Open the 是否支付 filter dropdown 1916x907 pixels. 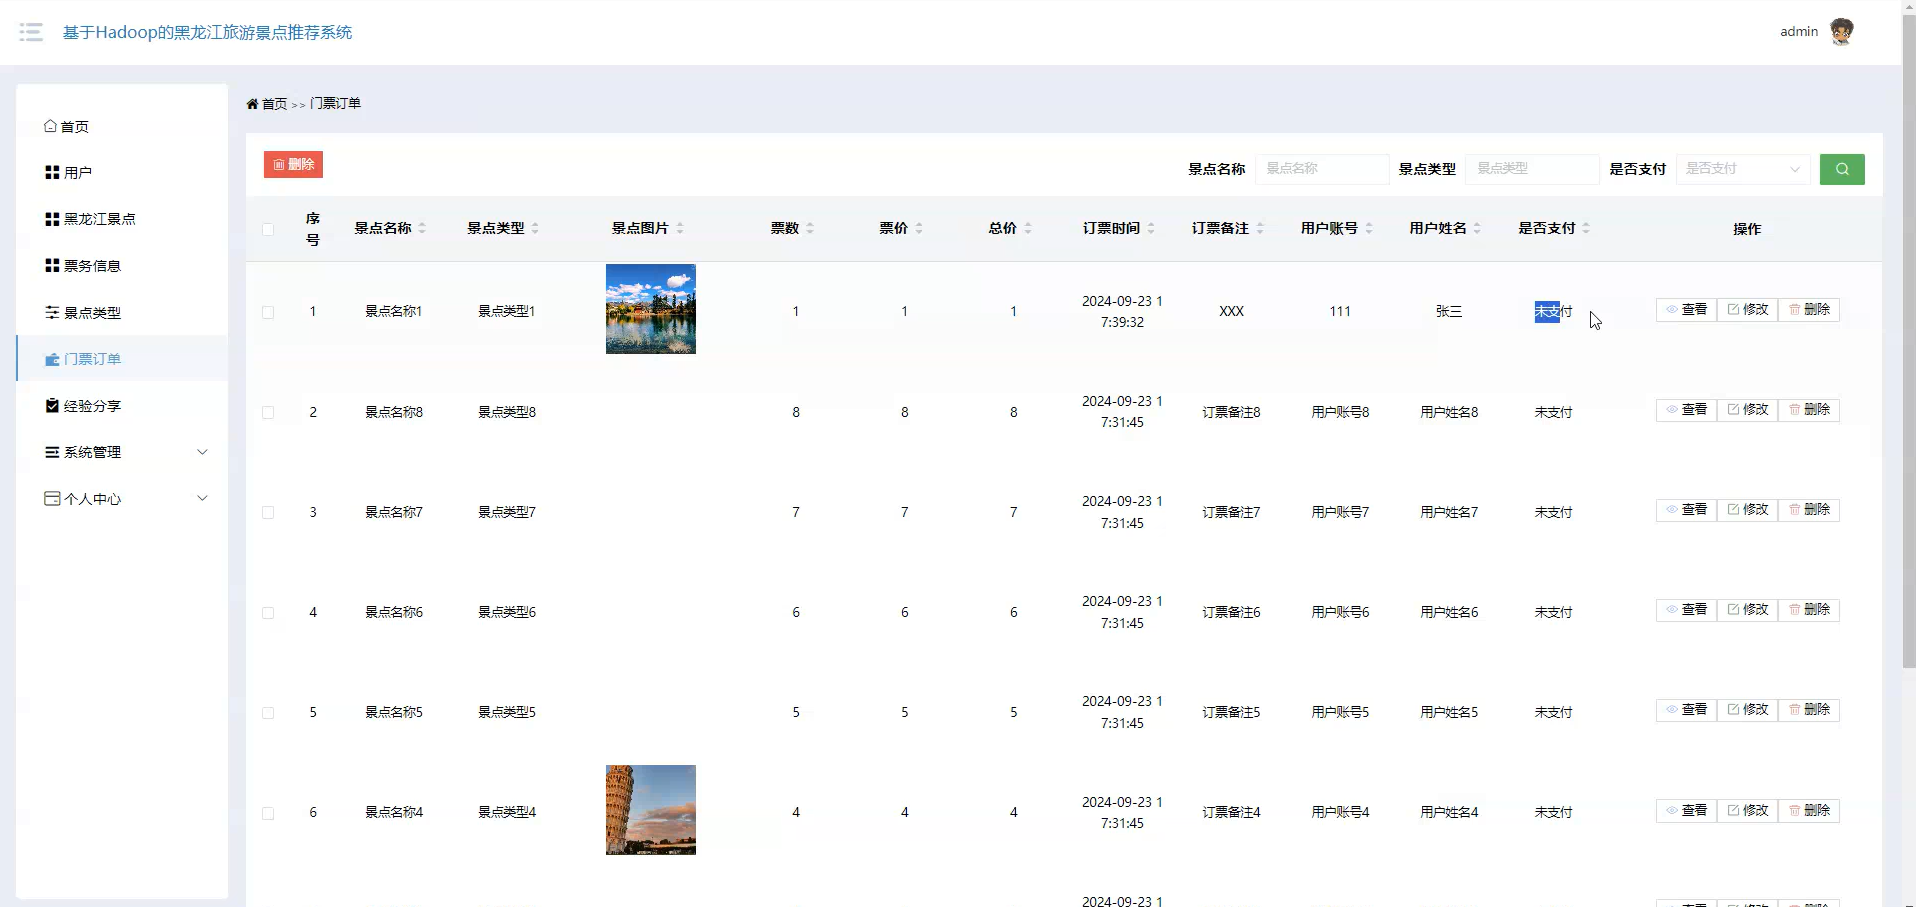pyautogui.click(x=1743, y=169)
